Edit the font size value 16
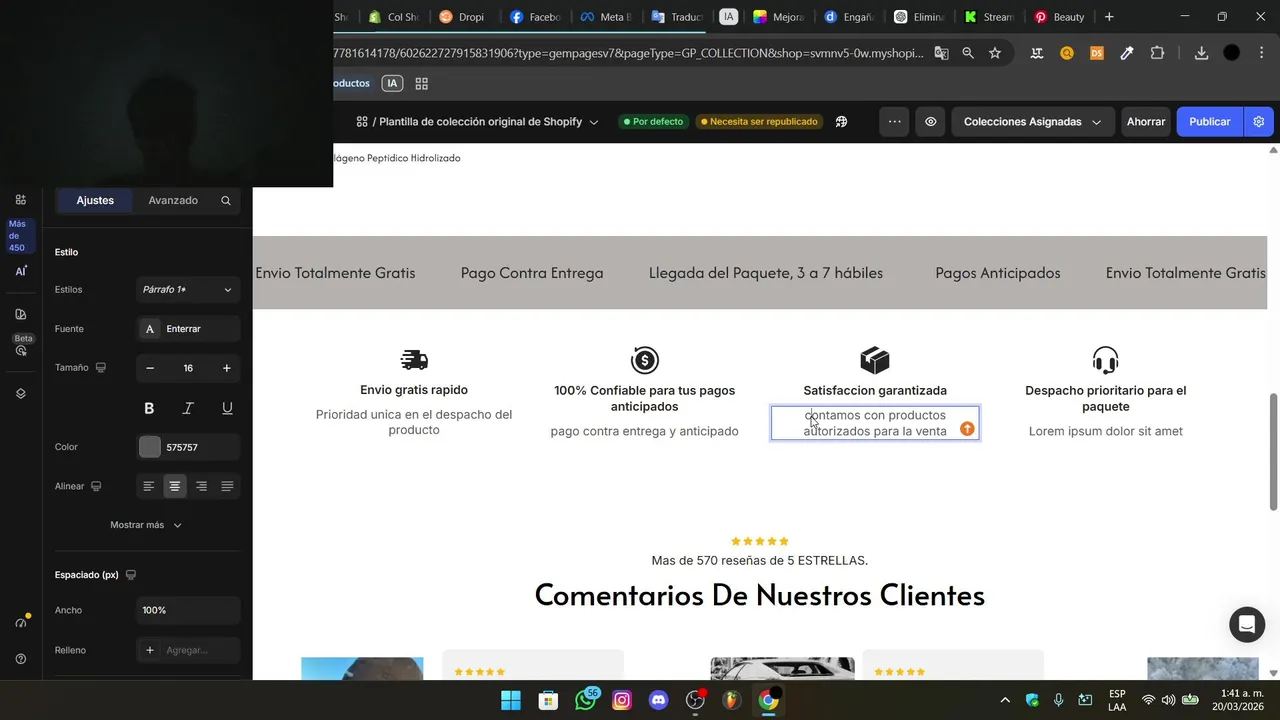 click(x=188, y=368)
